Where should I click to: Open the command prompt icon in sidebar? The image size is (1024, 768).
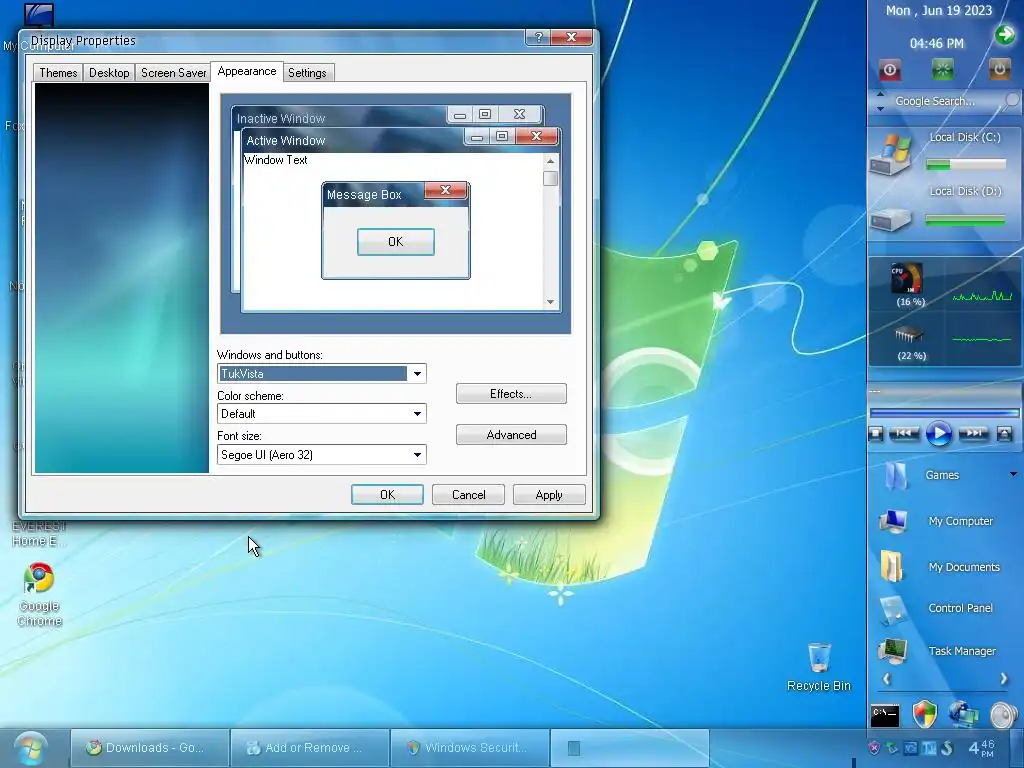coord(884,715)
